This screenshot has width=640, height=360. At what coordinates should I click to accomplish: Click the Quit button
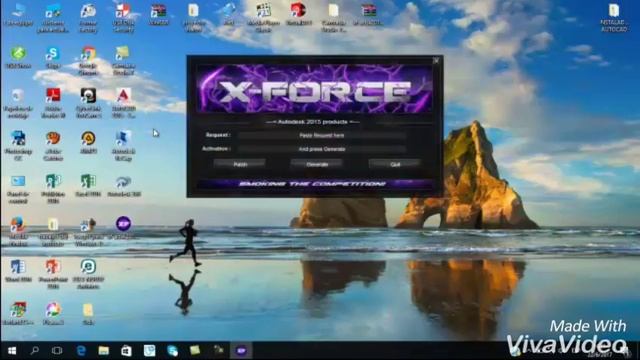[x=395, y=164]
